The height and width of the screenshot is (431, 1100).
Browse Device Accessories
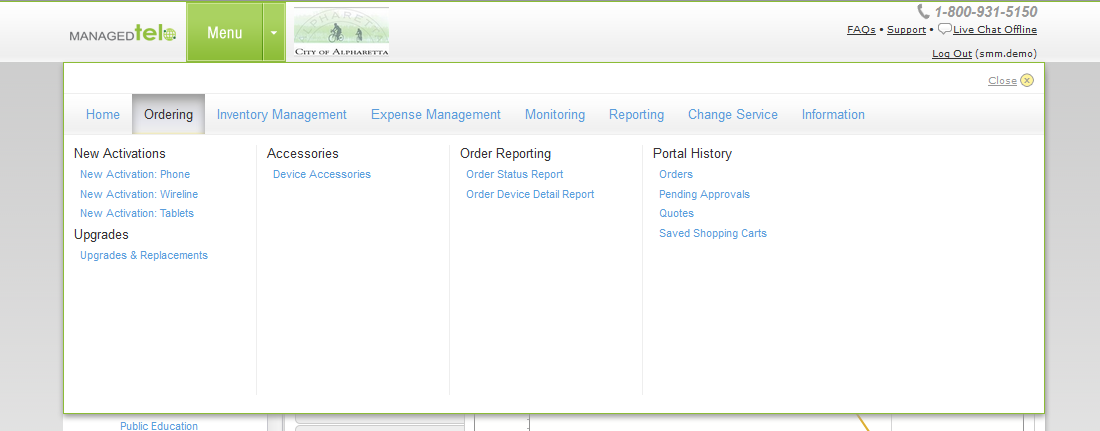coord(322,175)
